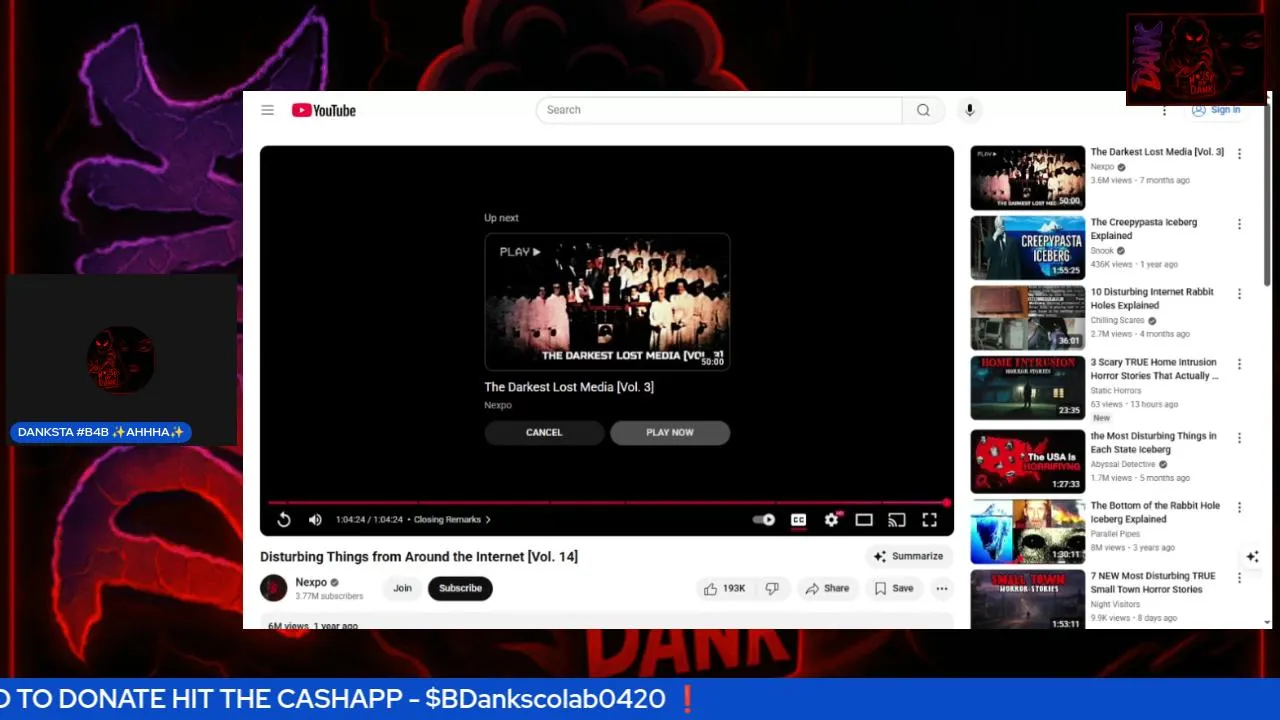The image size is (1280, 720).
Task: Share the video
Action: (x=827, y=588)
